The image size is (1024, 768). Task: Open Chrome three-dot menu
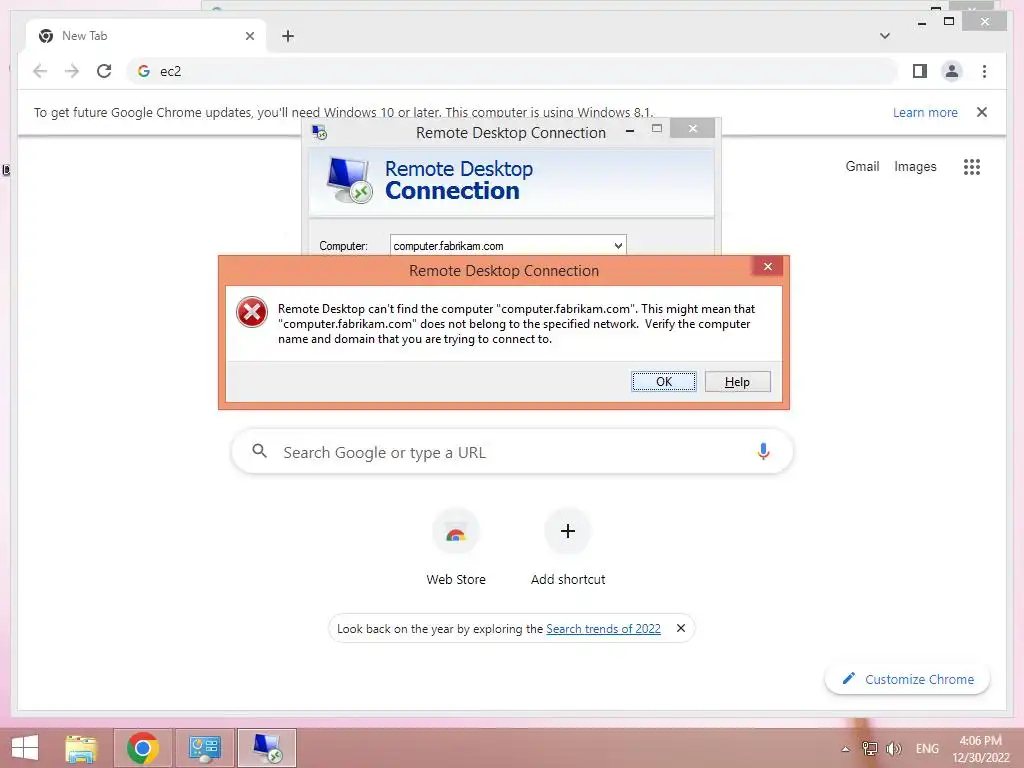click(984, 71)
